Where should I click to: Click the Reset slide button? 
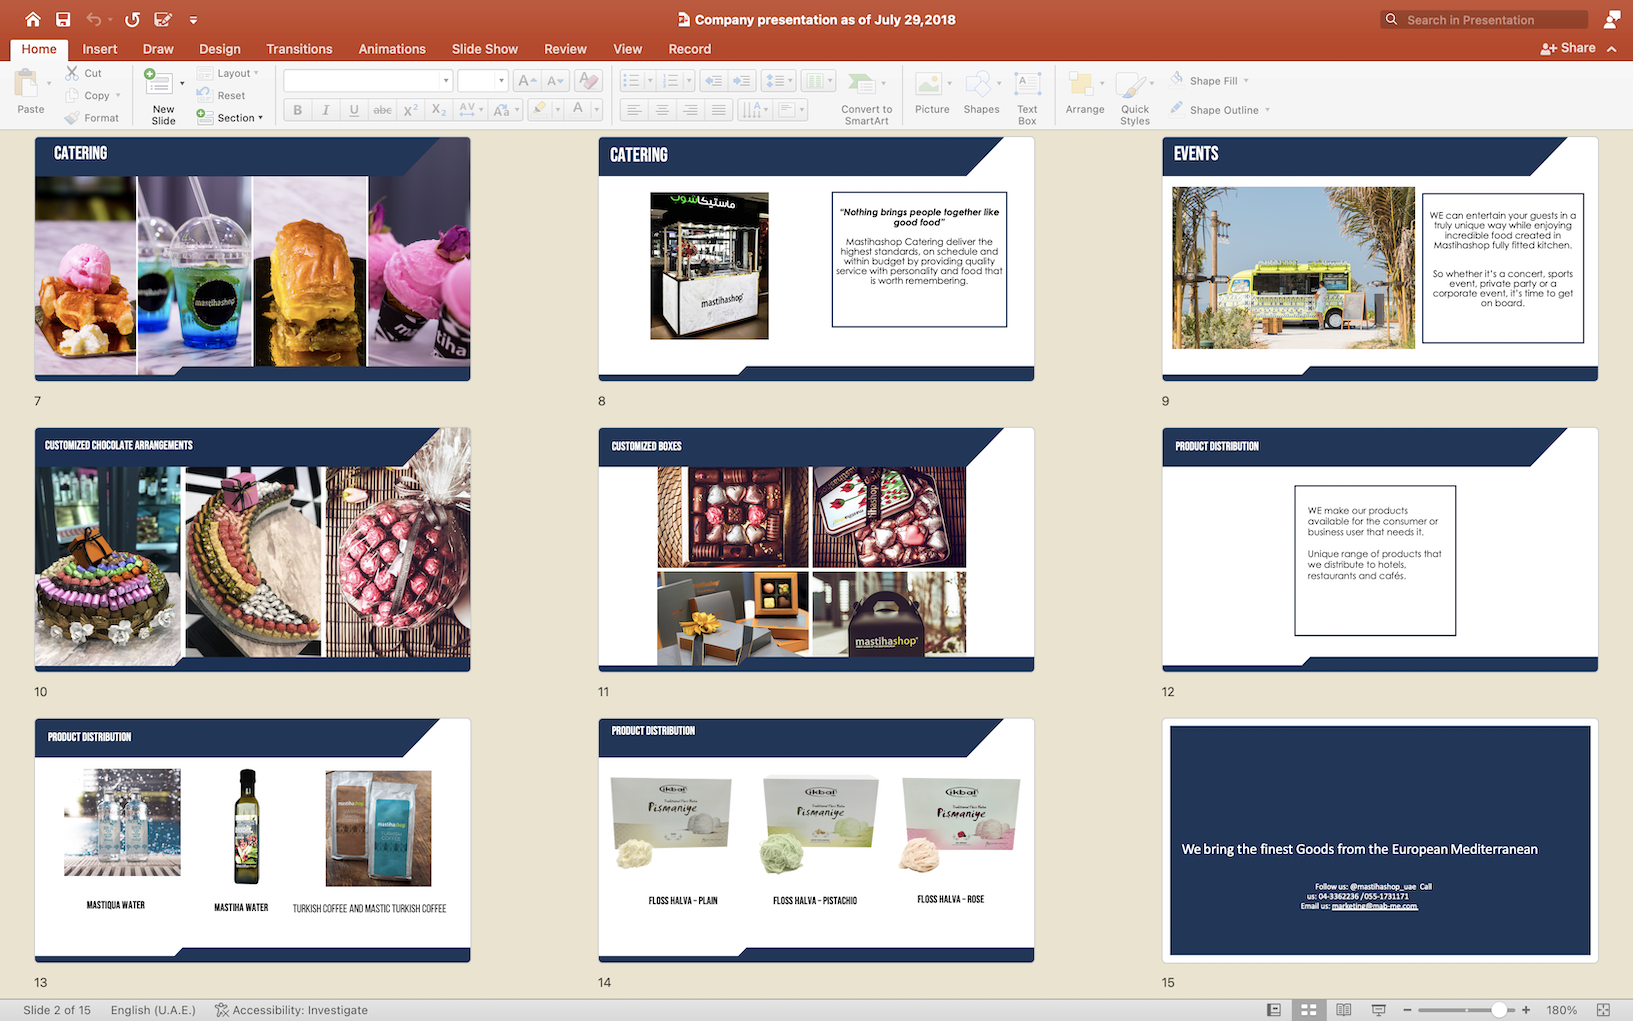pos(221,95)
